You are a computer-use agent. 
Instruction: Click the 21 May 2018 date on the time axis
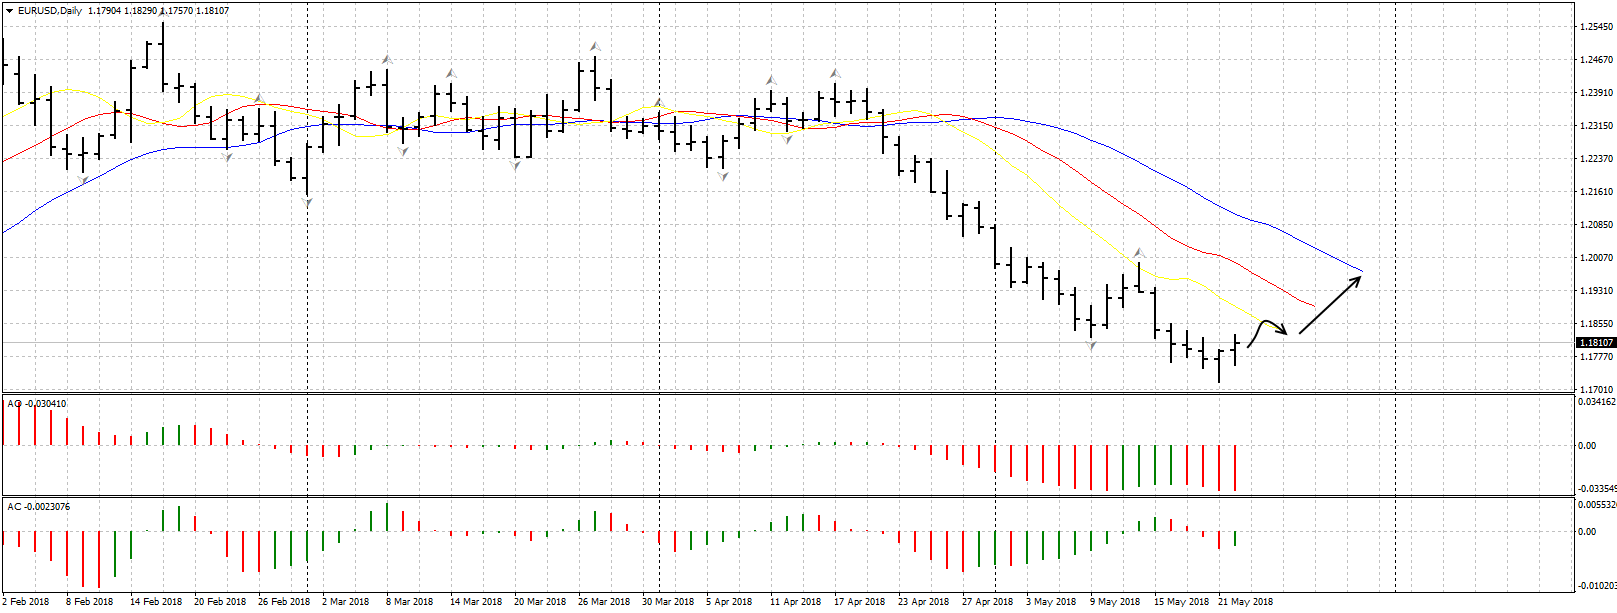(x=1245, y=602)
